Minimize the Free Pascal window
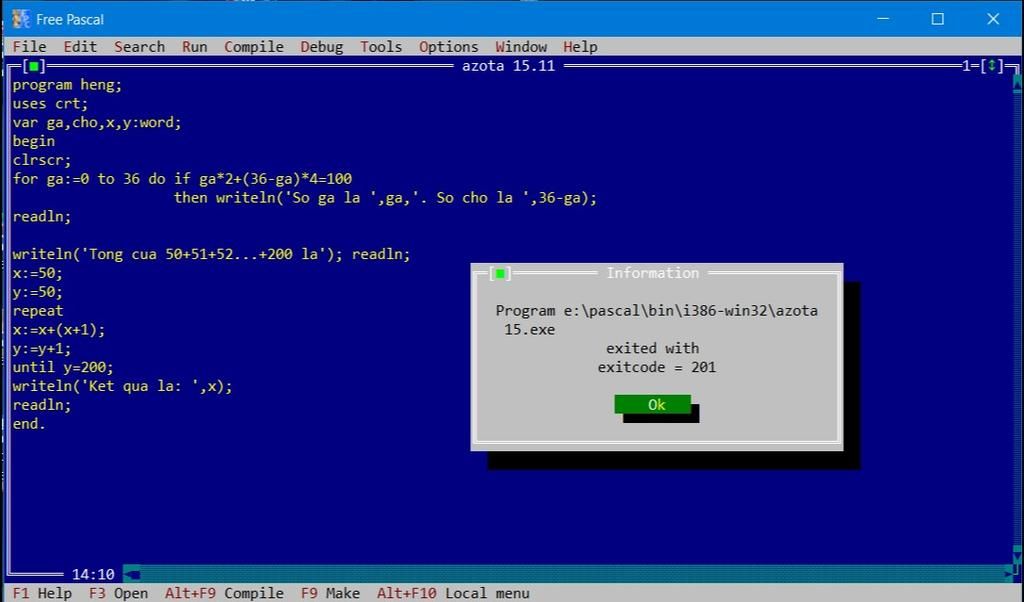The height and width of the screenshot is (602, 1024). (x=883, y=19)
